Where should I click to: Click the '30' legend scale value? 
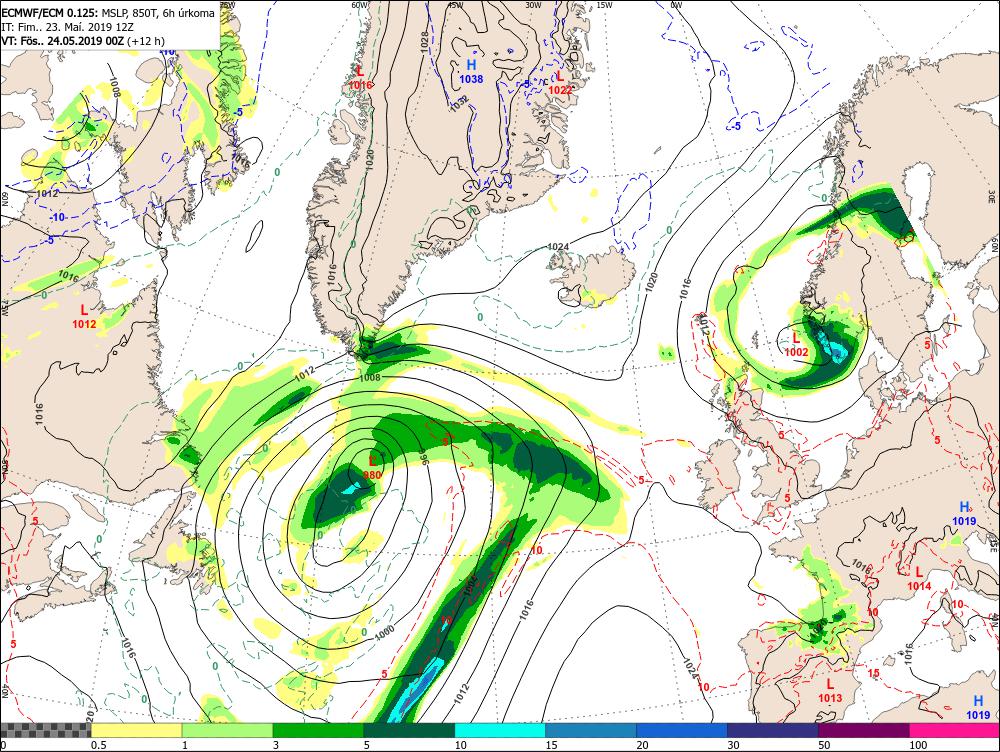click(733, 745)
